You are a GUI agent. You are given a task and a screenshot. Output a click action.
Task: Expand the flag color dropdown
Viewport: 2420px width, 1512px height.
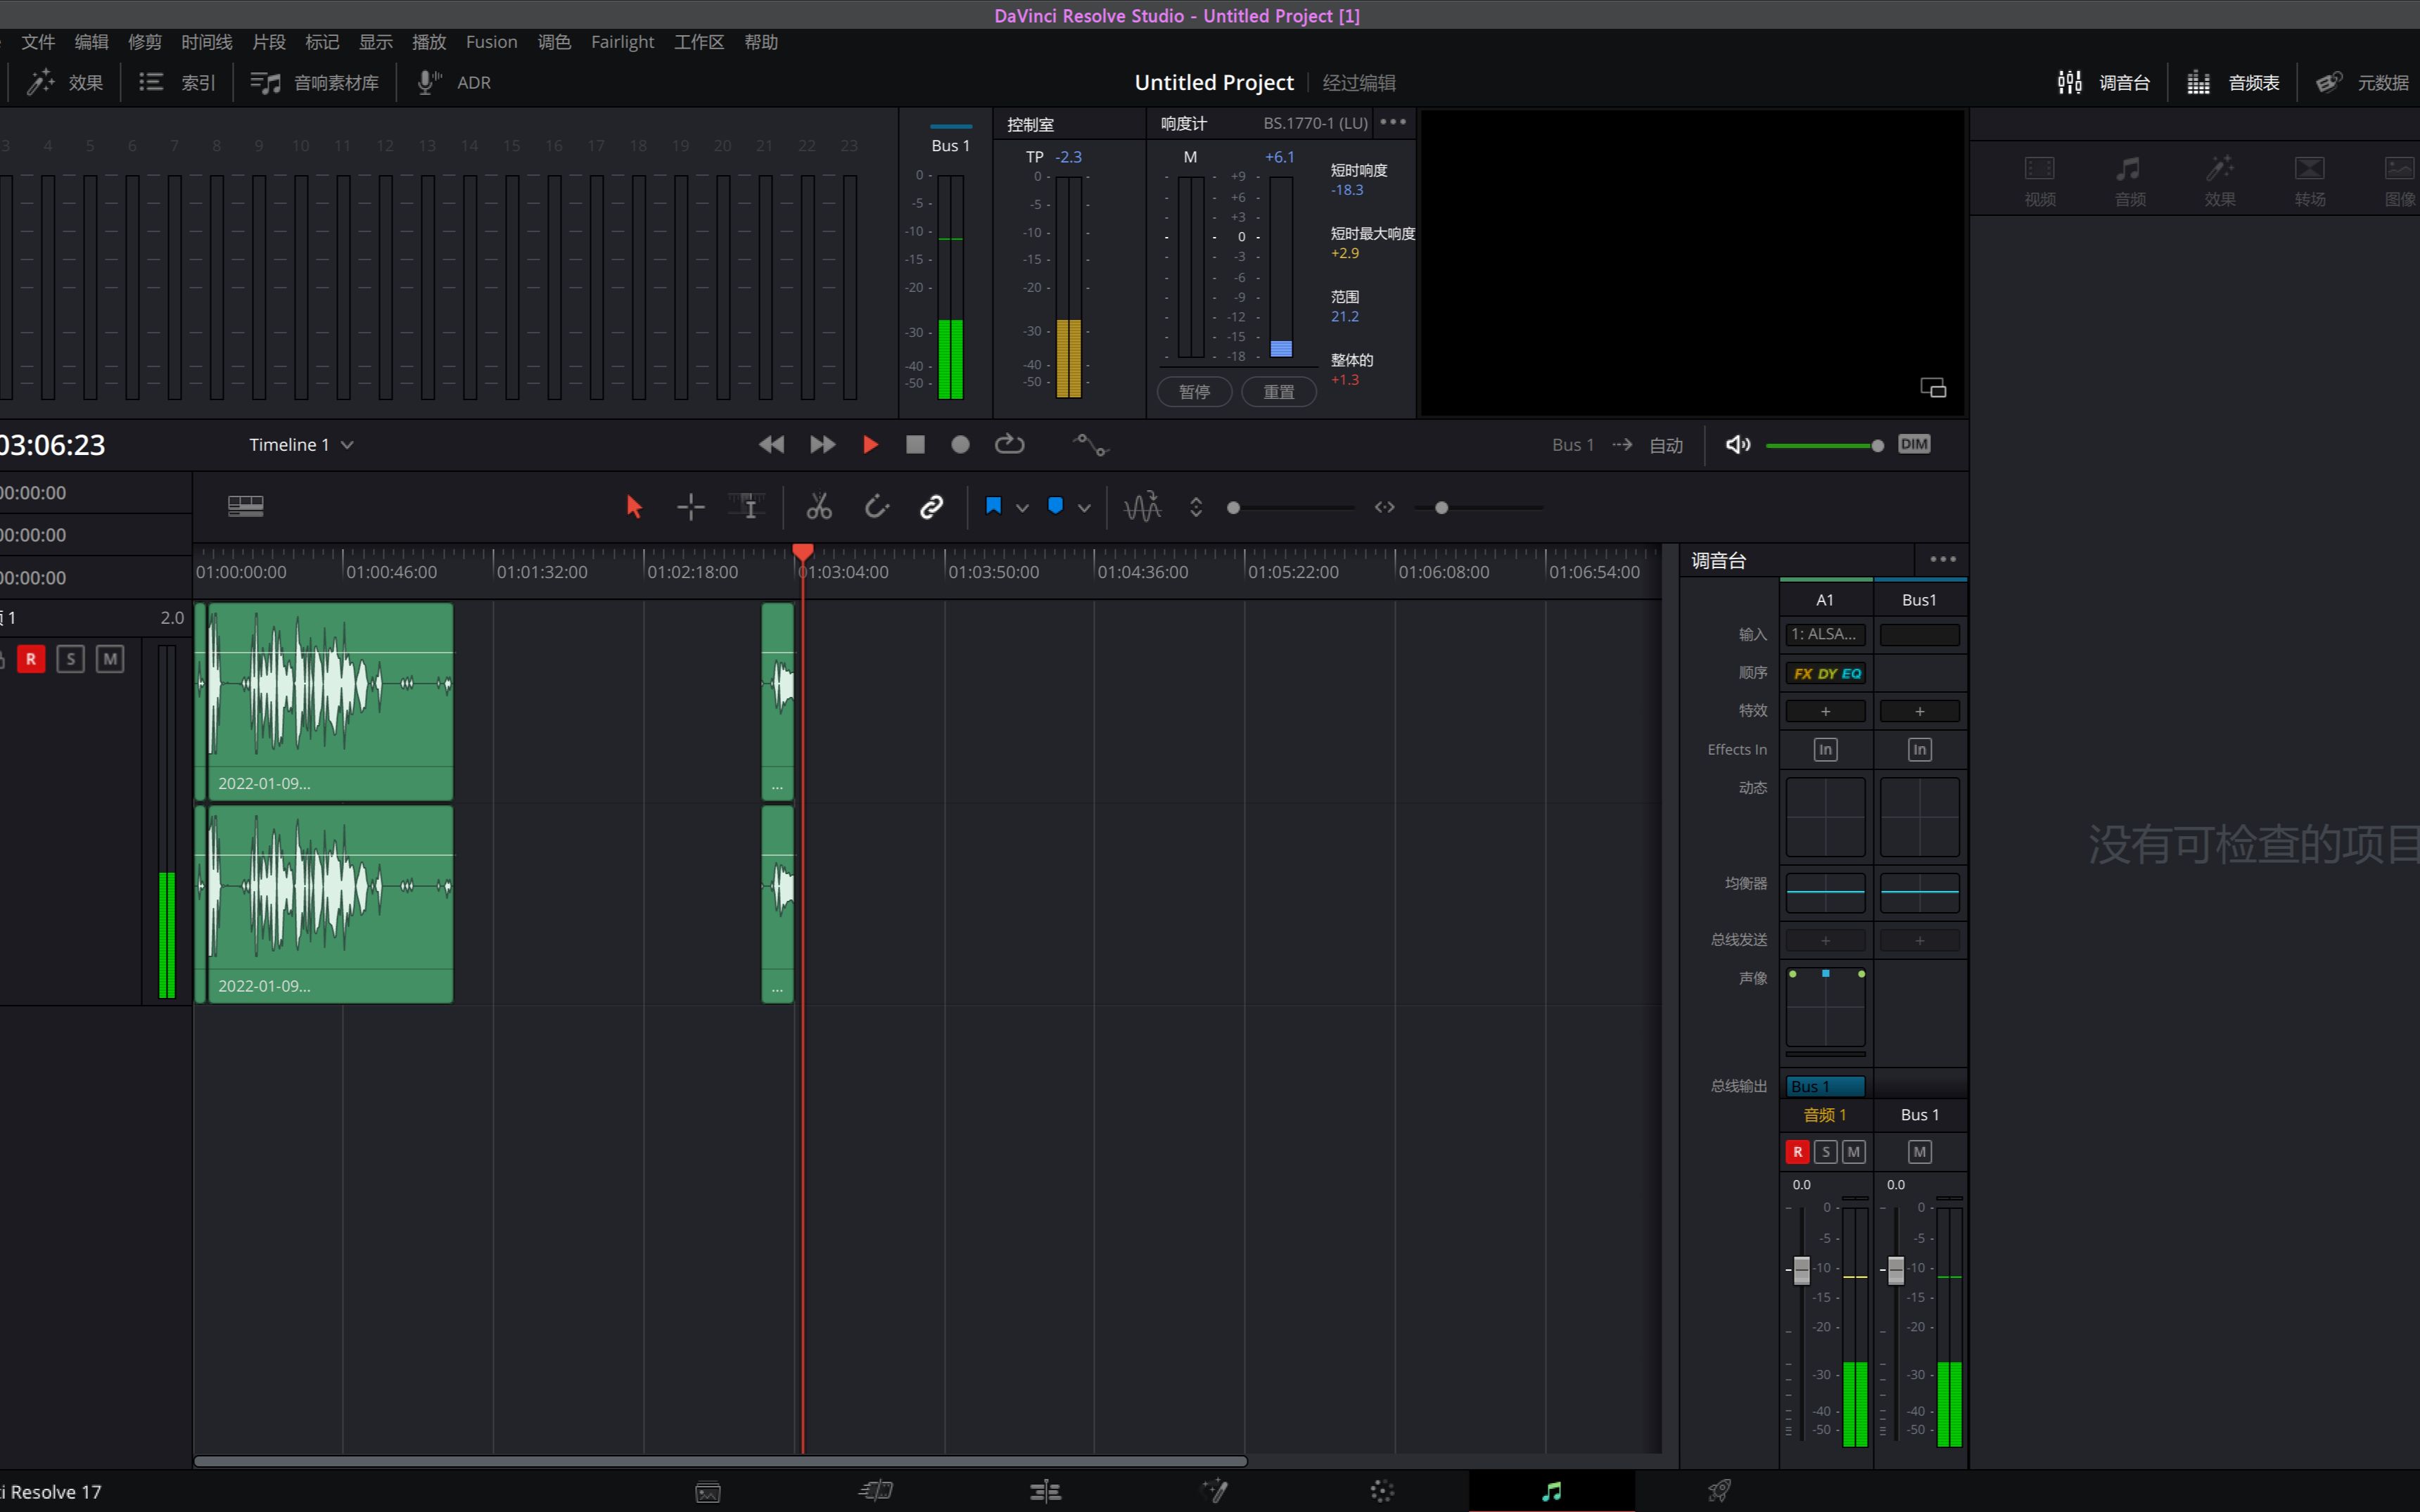(1022, 508)
